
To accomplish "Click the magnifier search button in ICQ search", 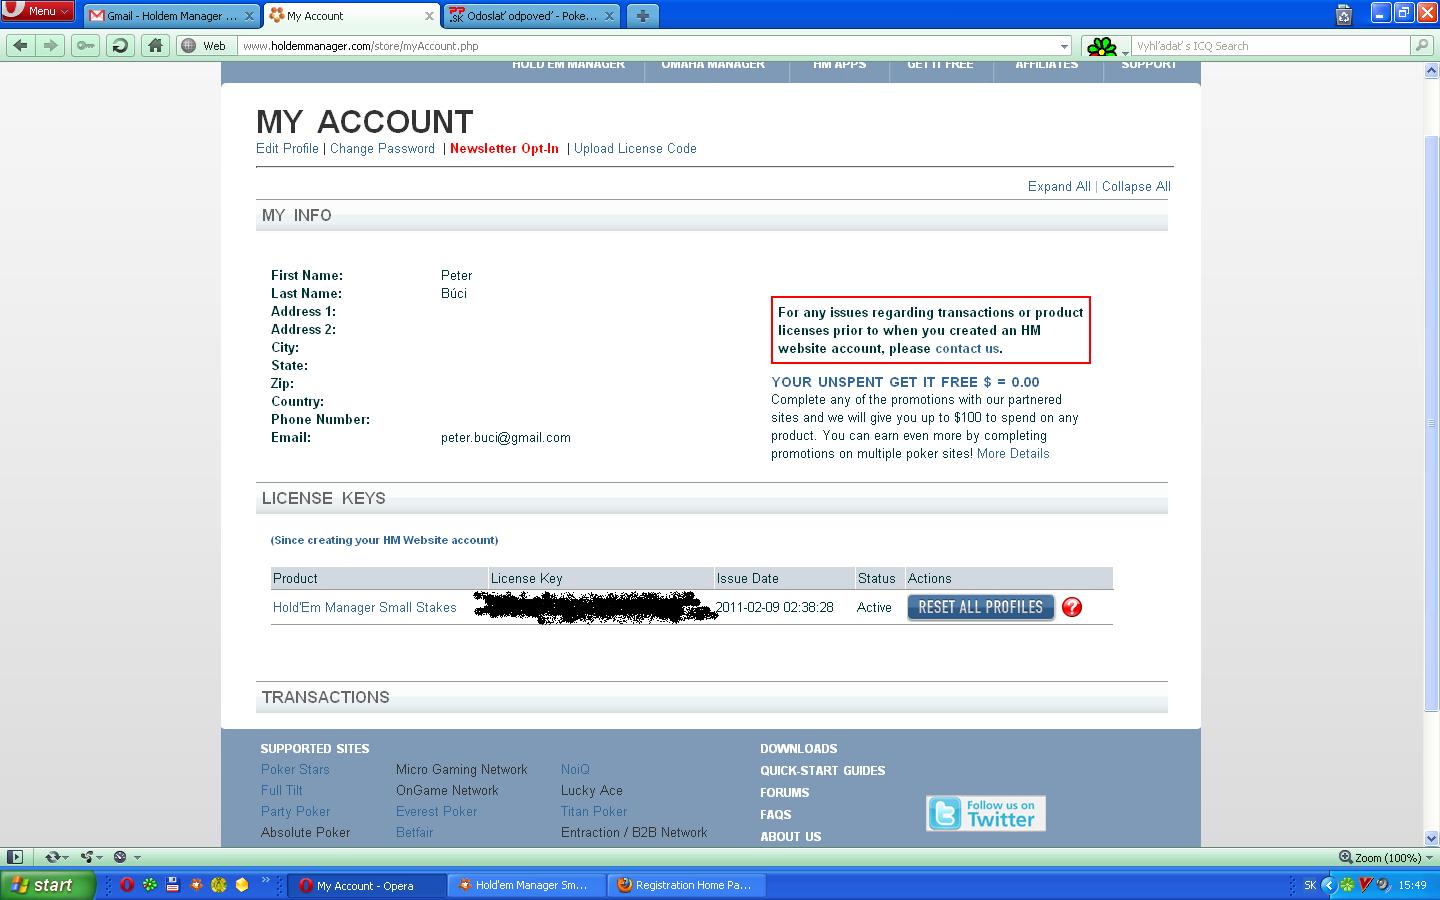I will (x=1421, y=45).
